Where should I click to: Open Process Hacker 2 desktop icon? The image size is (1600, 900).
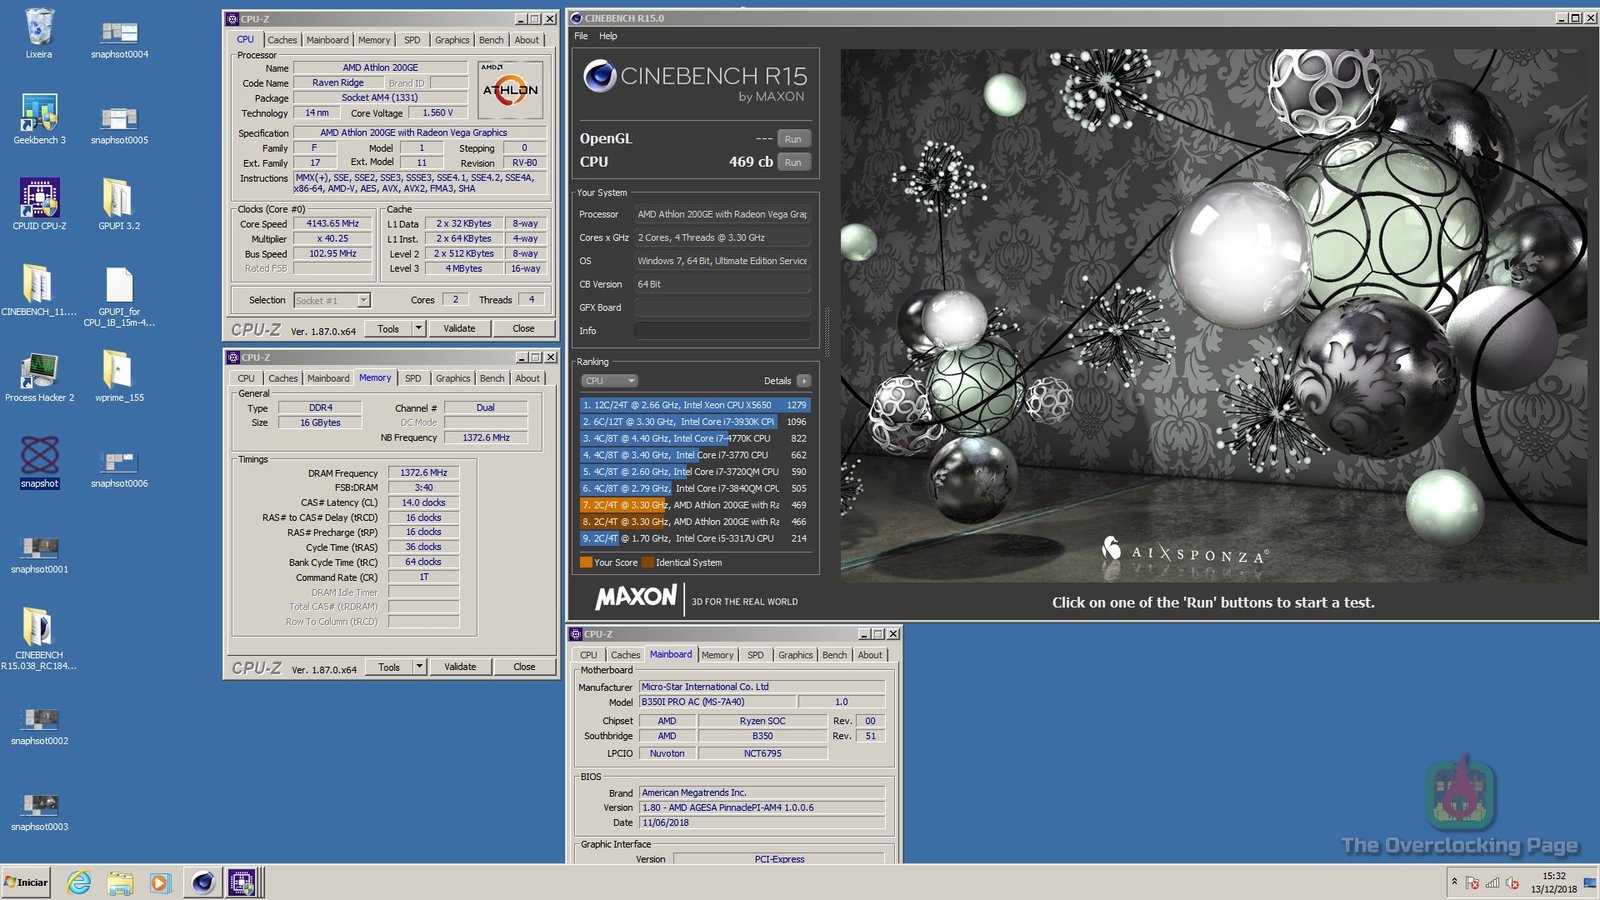(39, 371)
